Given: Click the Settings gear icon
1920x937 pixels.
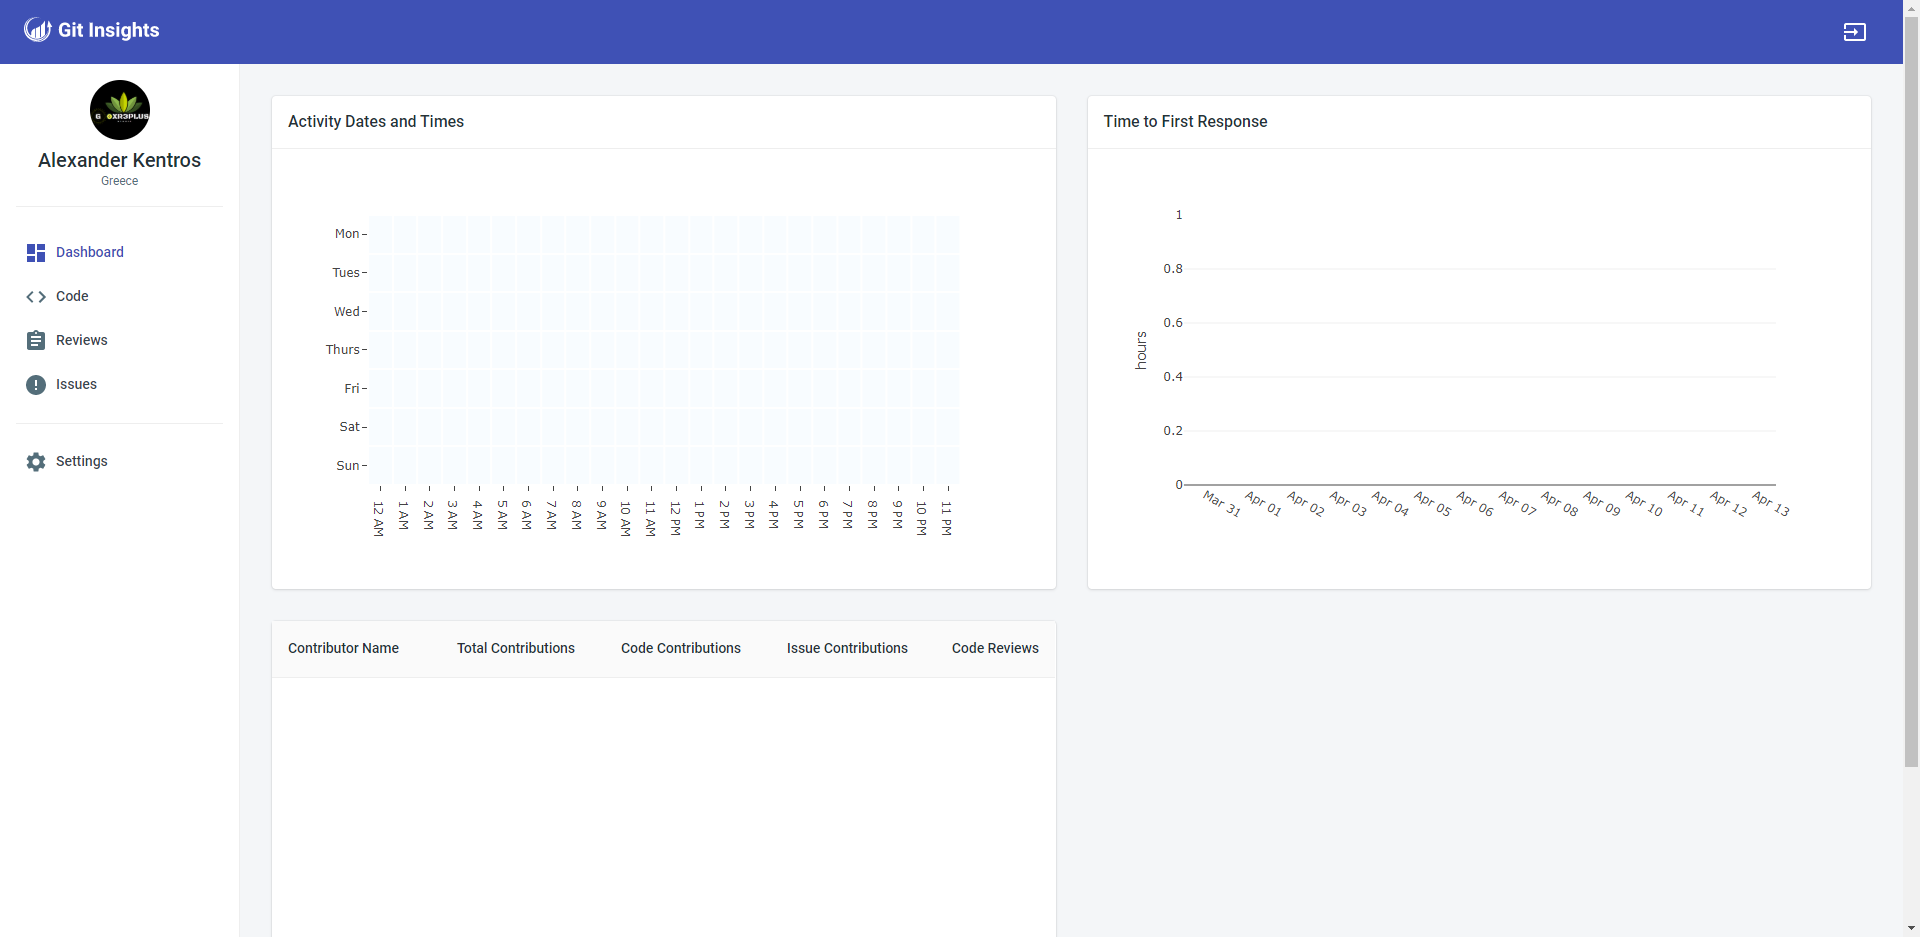Looking at the screenshot, I should pos(36,462).
